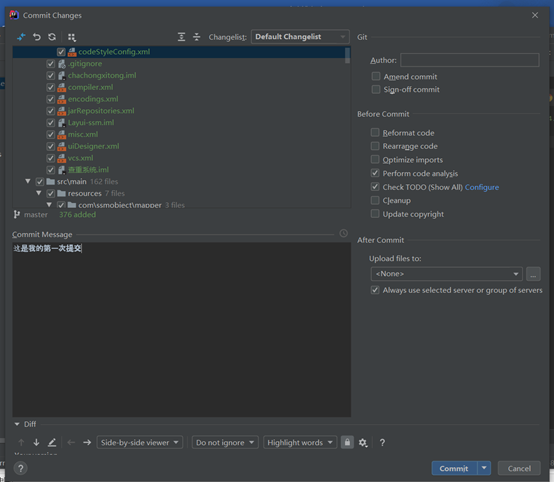554x482 pixels.
Task: Enable Update copyright checkbox
Action: tap(375, 214)
